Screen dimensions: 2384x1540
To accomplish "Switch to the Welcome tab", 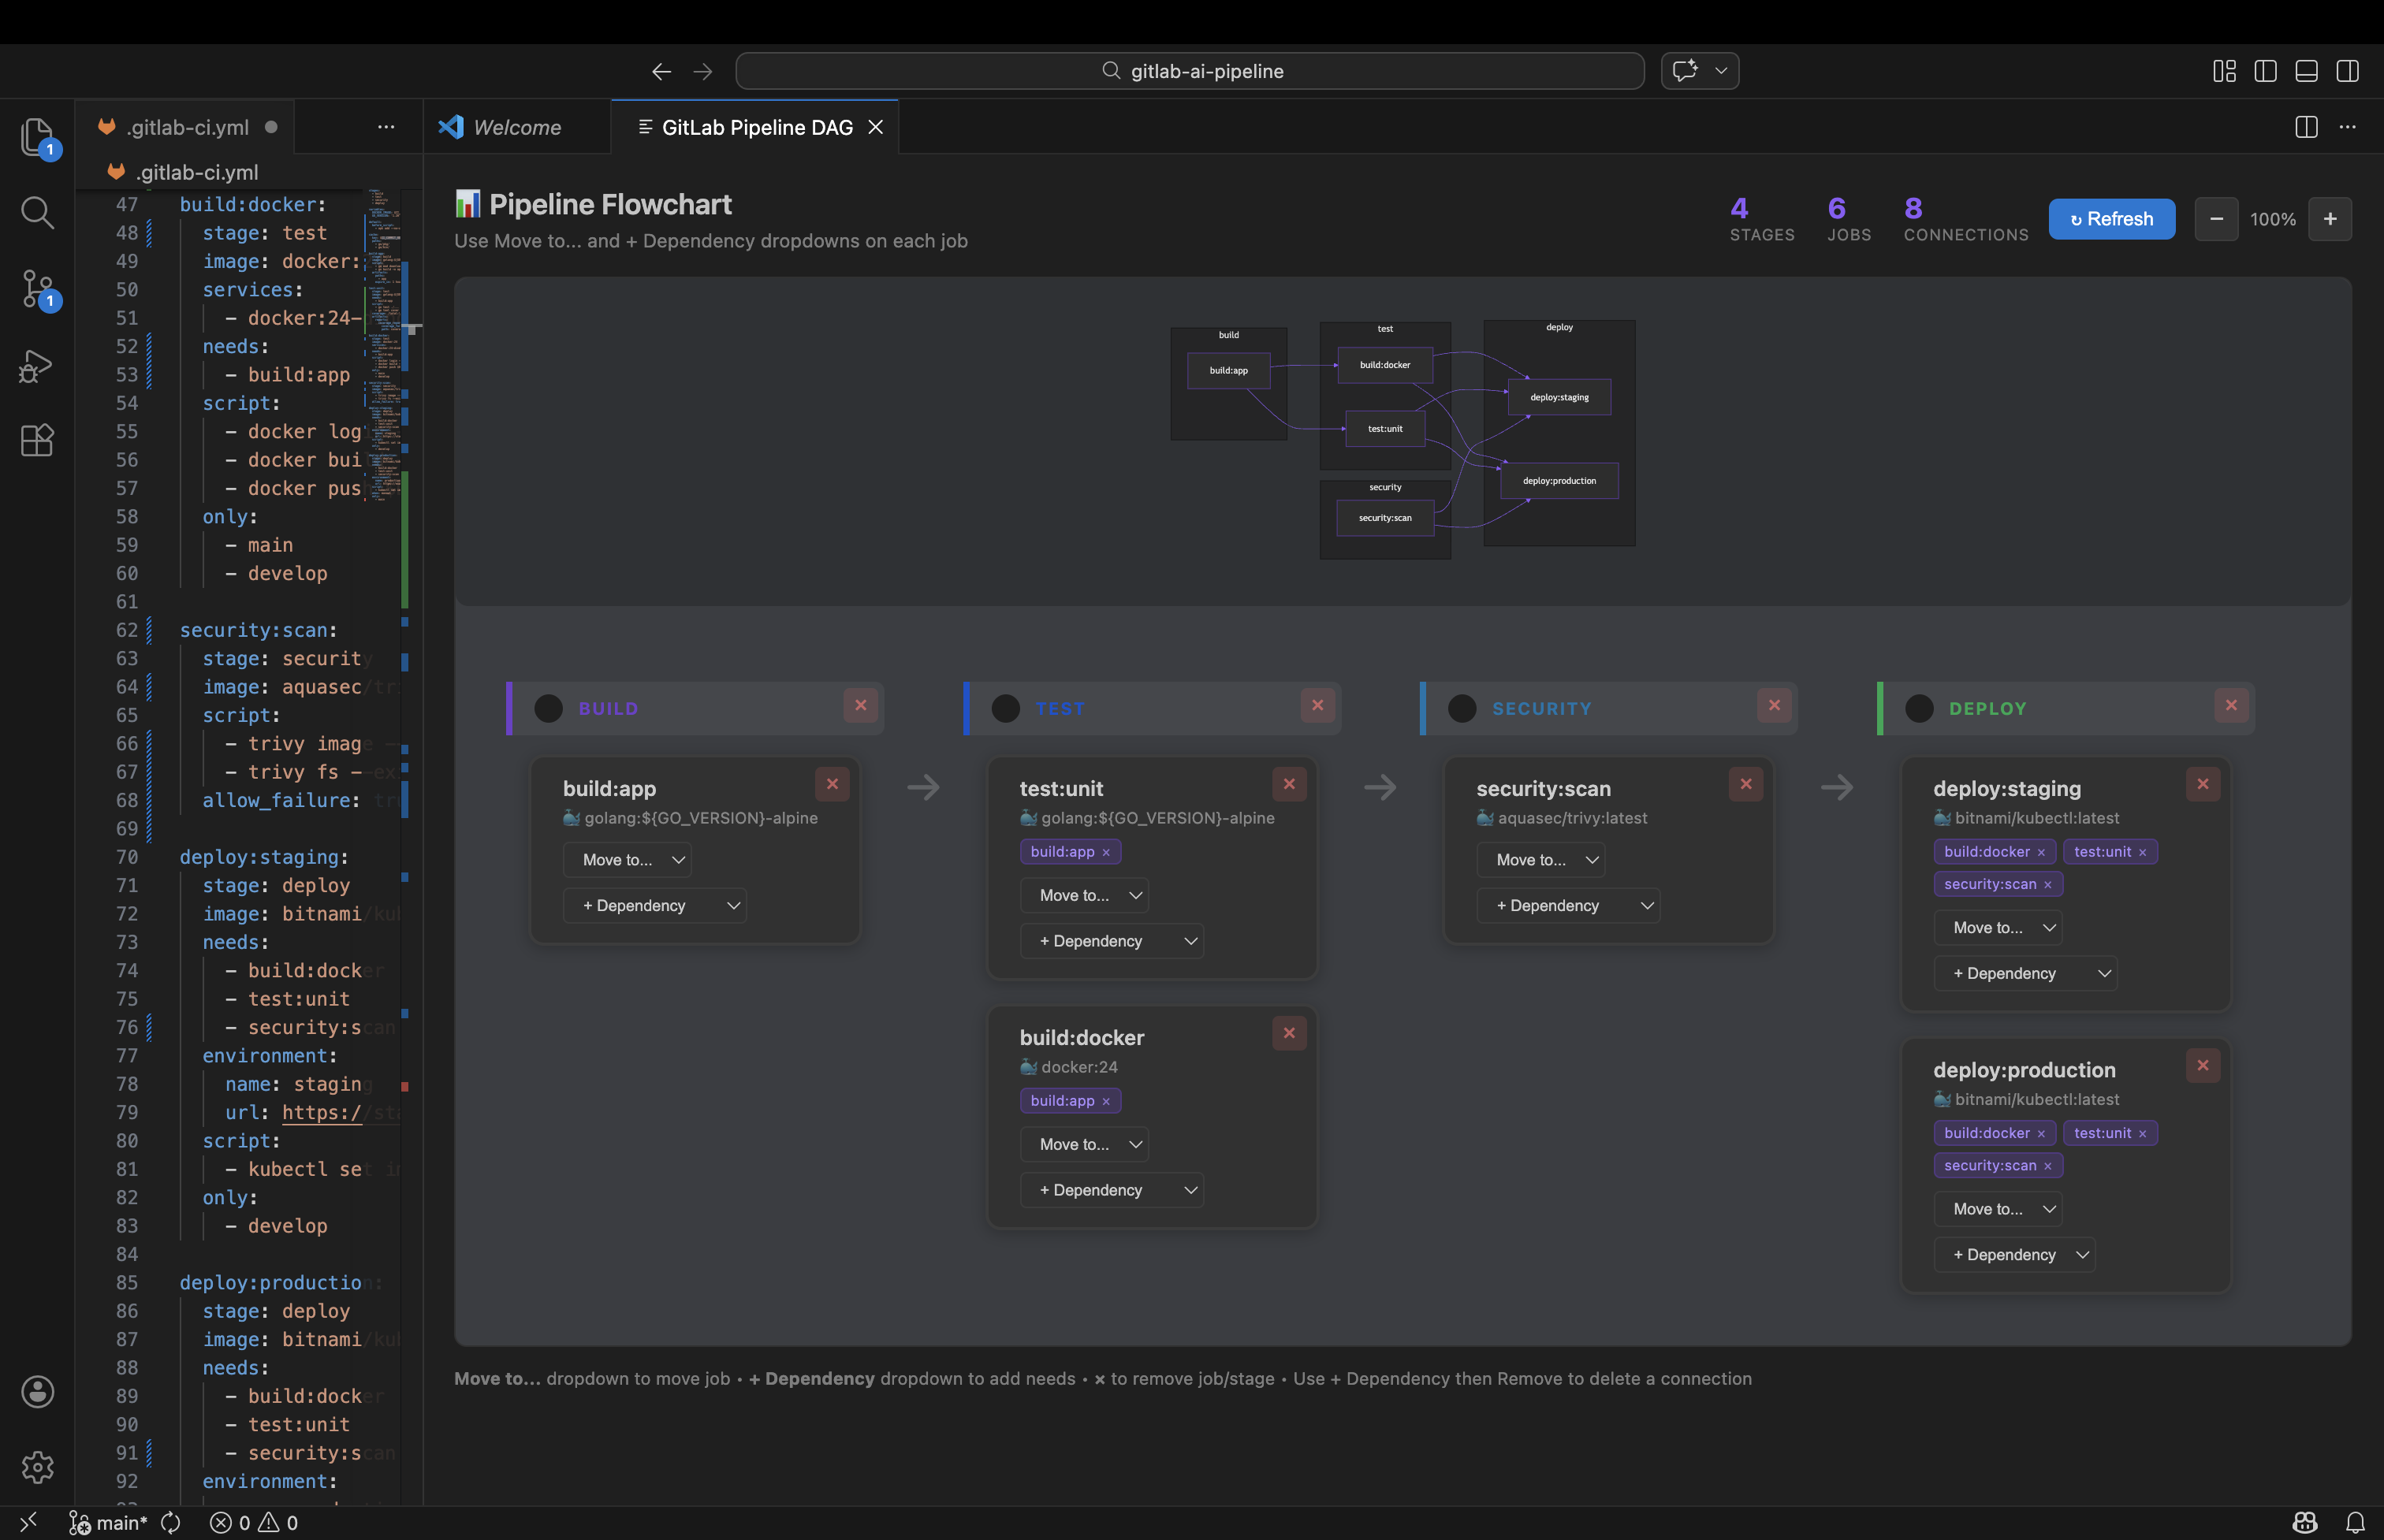I will pyautogui.click(x=516, y=127).
